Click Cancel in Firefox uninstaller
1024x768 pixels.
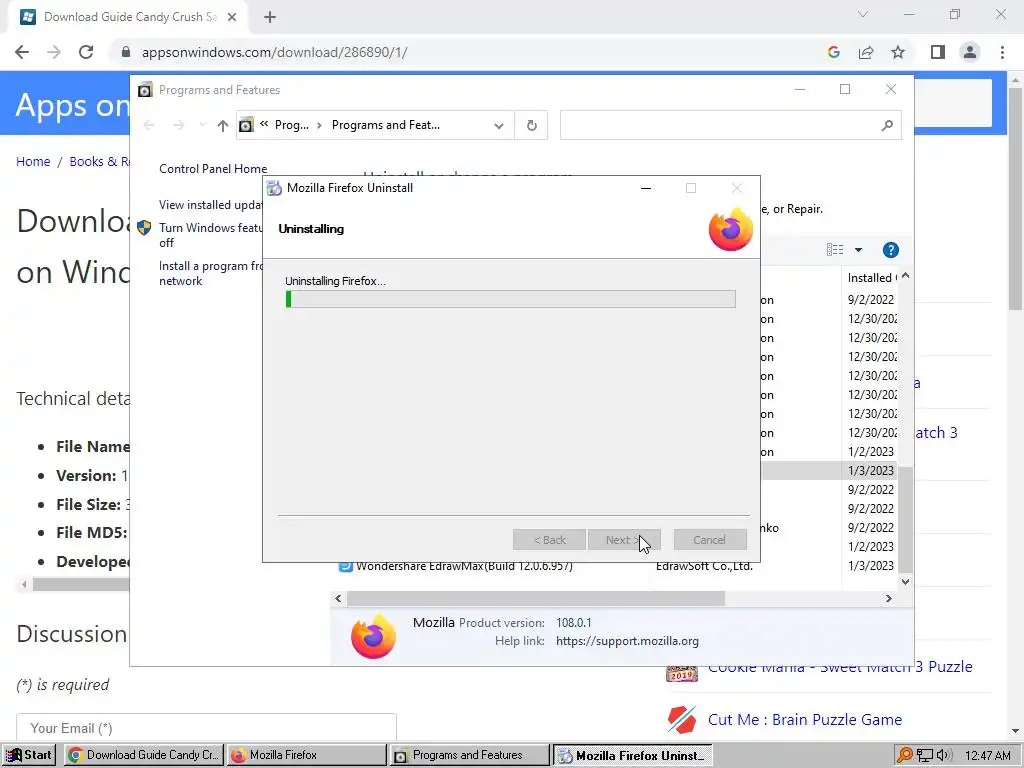[x=709, y=540]
